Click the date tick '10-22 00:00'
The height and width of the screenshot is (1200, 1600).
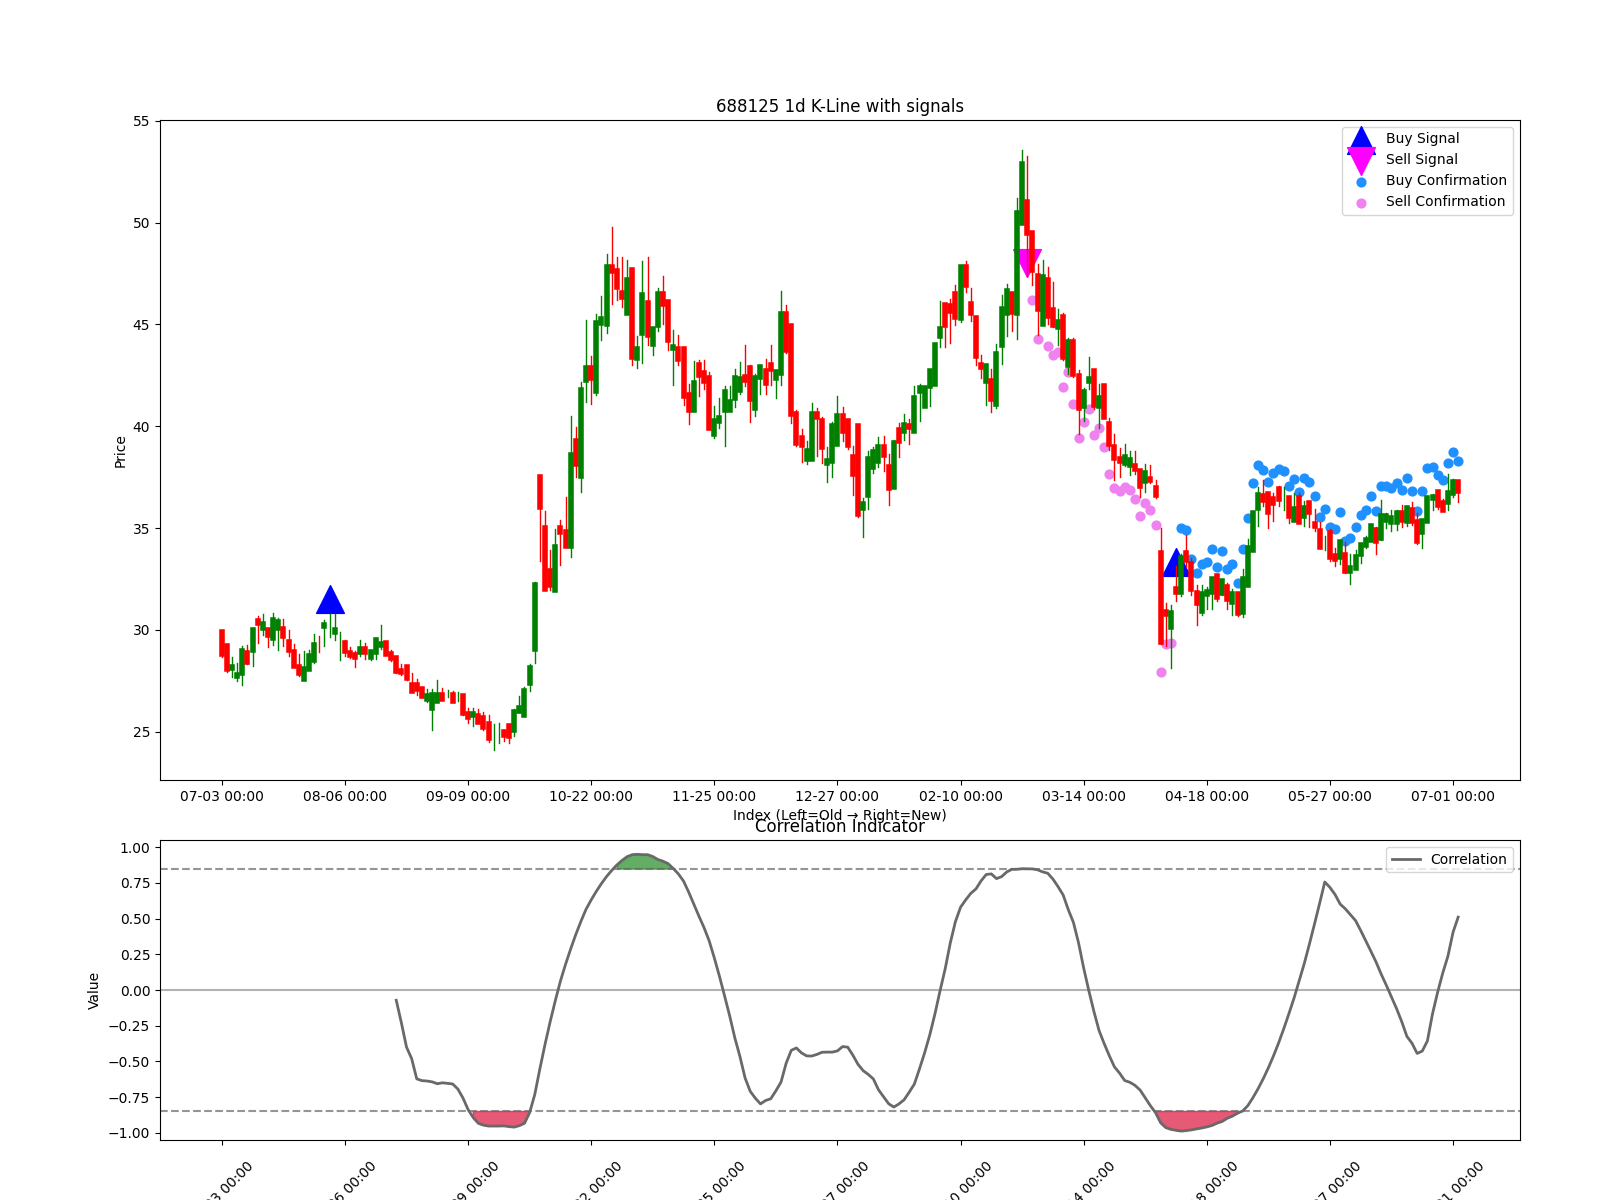[x=591, y=797]
